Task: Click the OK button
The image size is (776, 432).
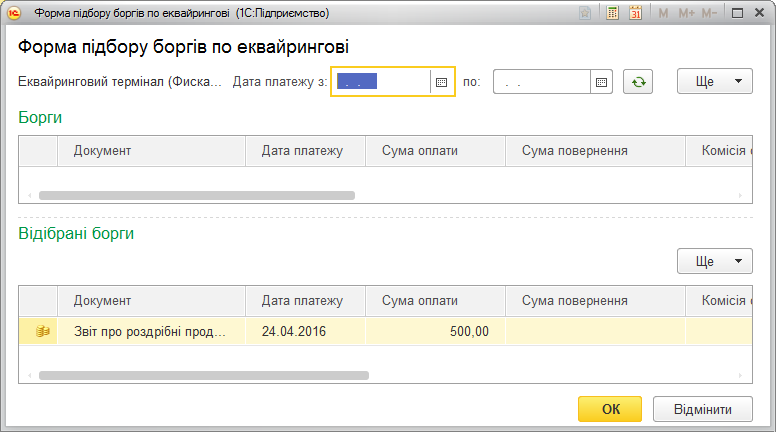Action: tap(610, 409)
